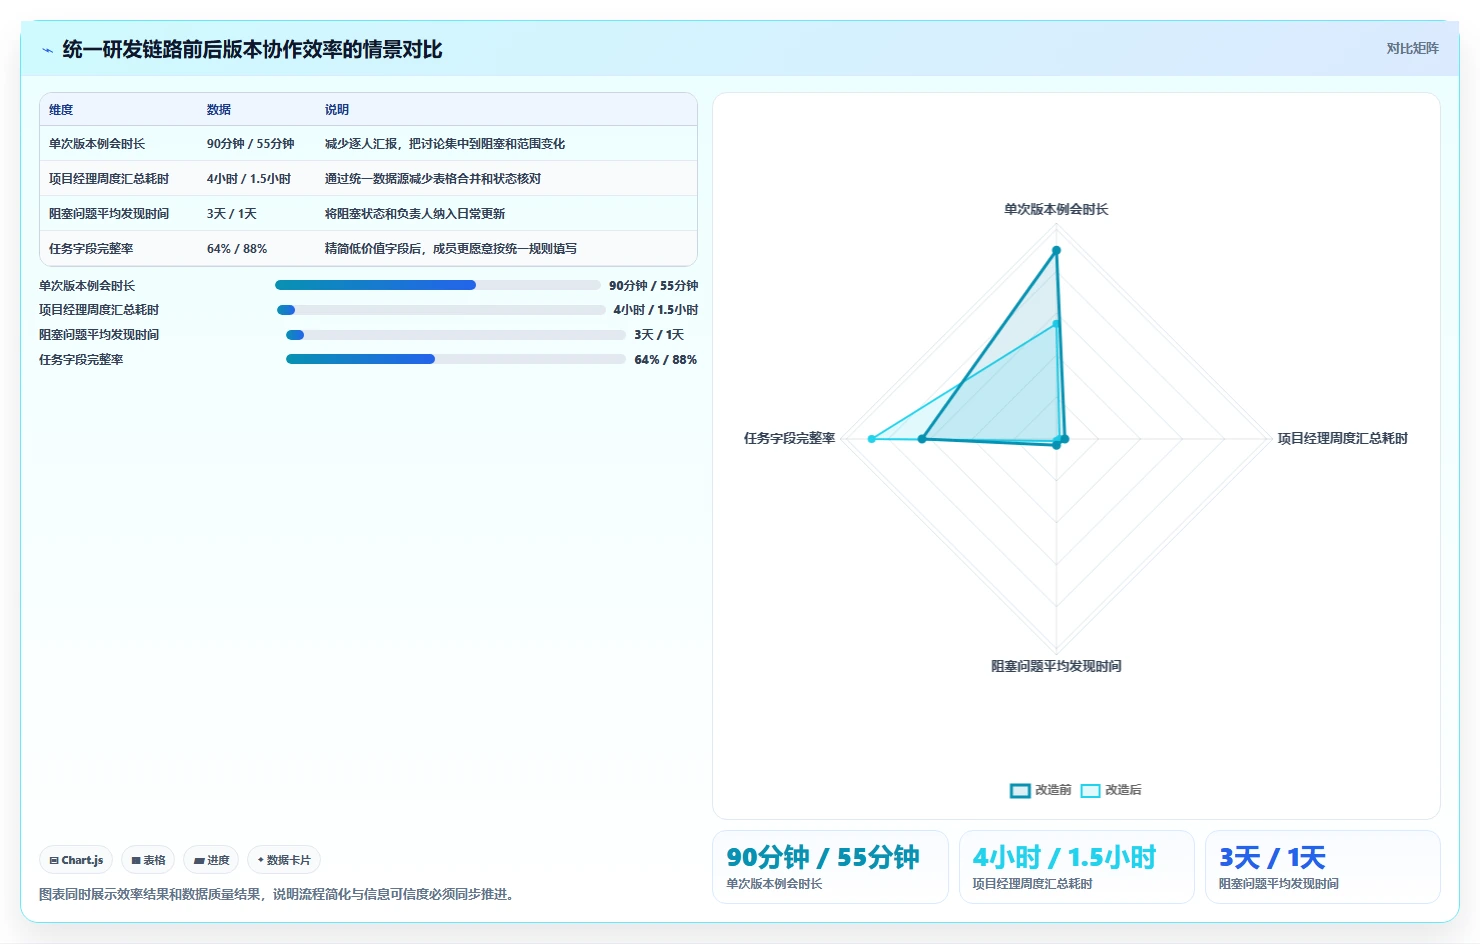Select the Chart.js tag chip
This screenshot has width=1480, height=944.
pos(76,860)
